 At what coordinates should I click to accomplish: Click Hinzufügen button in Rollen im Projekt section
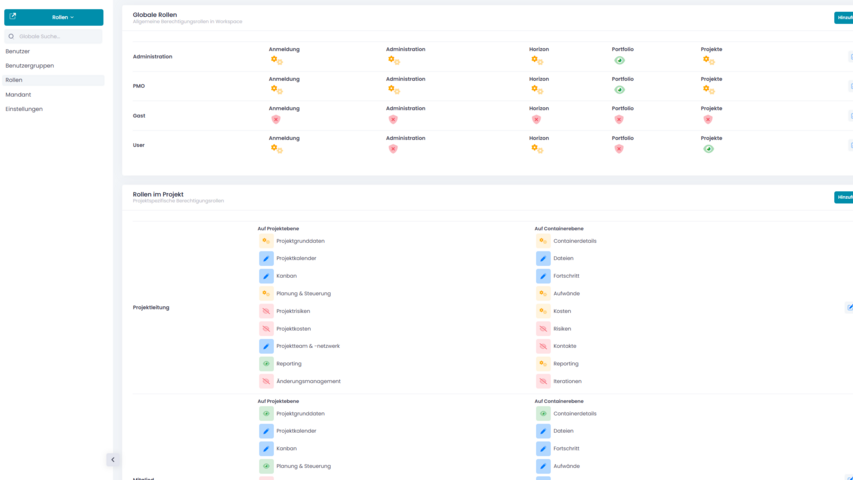click(x=844, y=197)
